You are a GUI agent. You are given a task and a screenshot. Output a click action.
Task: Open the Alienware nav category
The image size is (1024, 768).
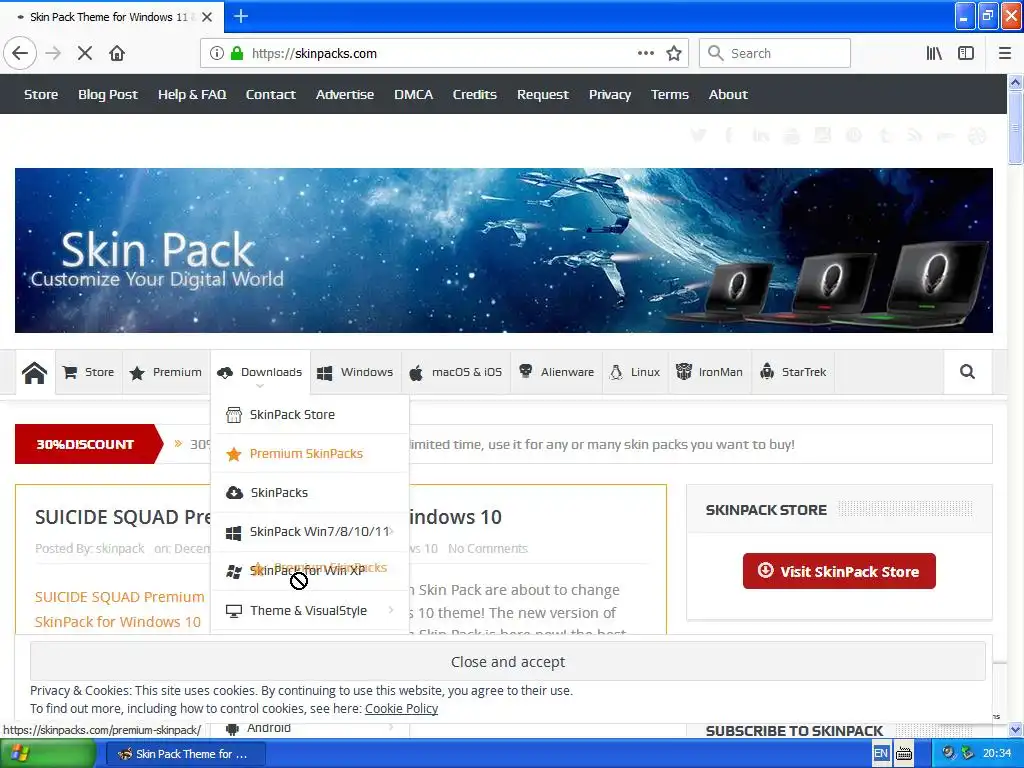pos(556,372)
